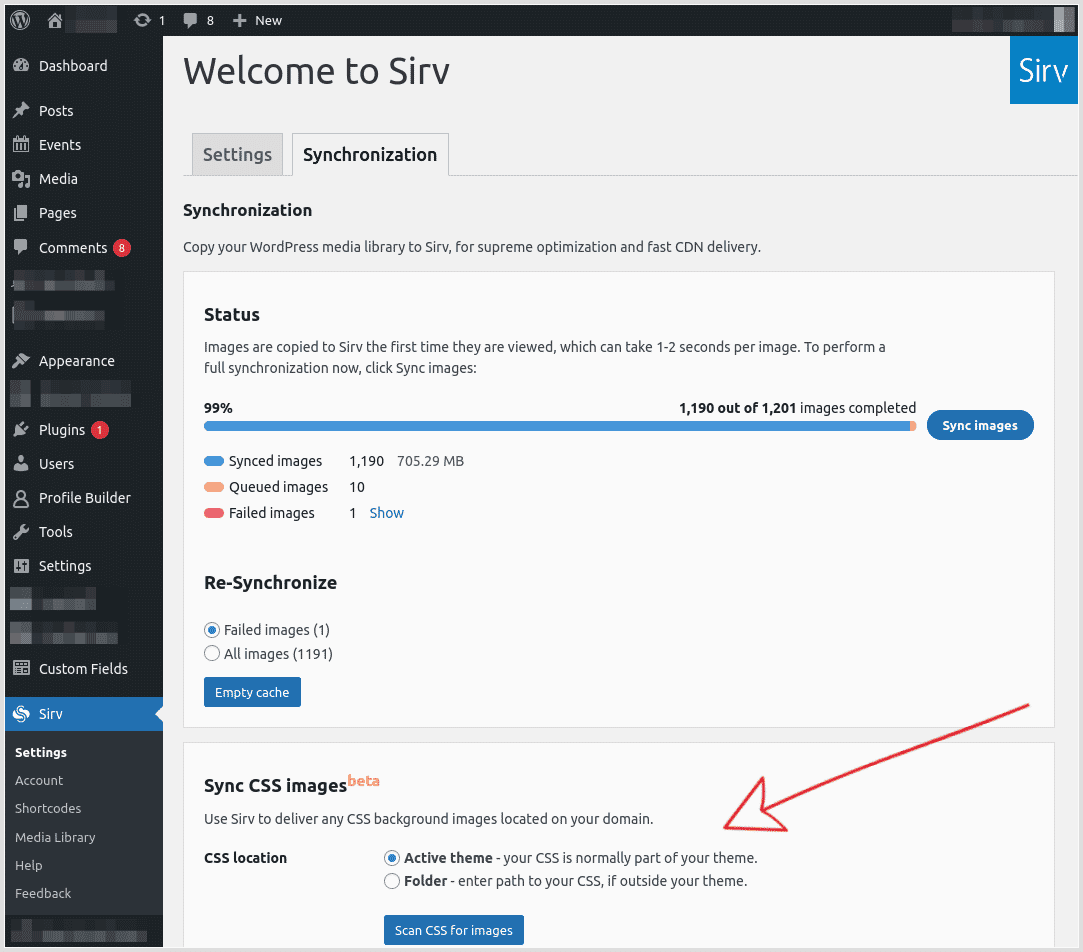
Task: Click the Plugins plug icon
Action: point(21,430)
